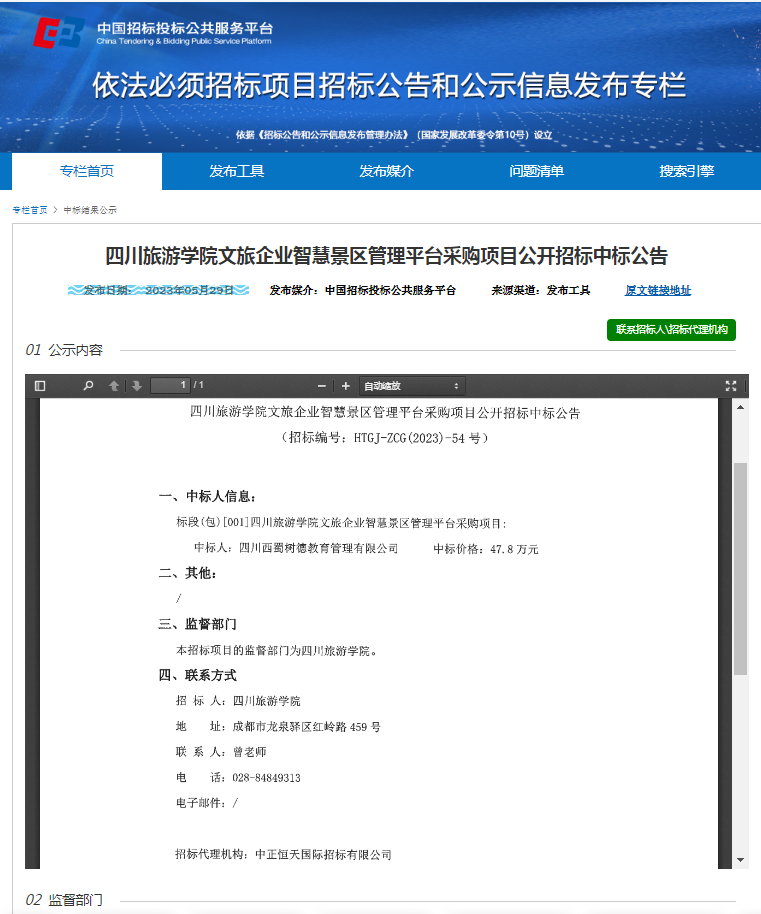Open the 问题清单 tab
761x914 pixels.
coord(537,171)
